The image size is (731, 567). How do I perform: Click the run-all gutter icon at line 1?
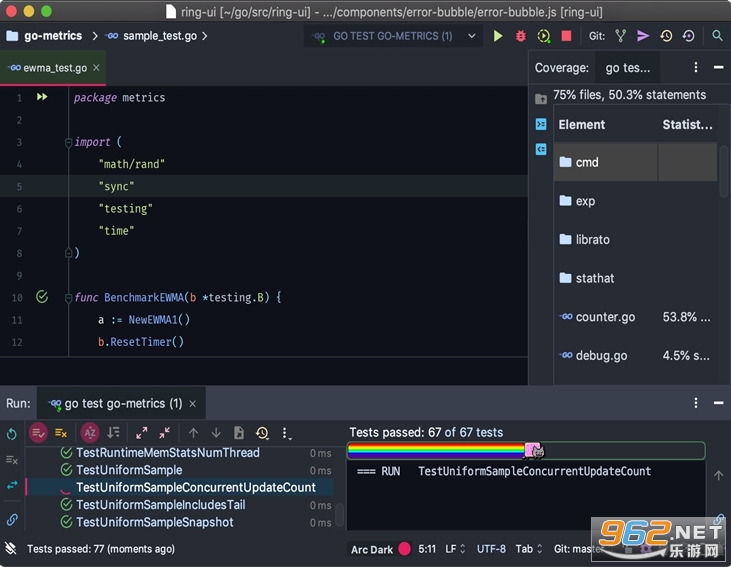point(42,97)
